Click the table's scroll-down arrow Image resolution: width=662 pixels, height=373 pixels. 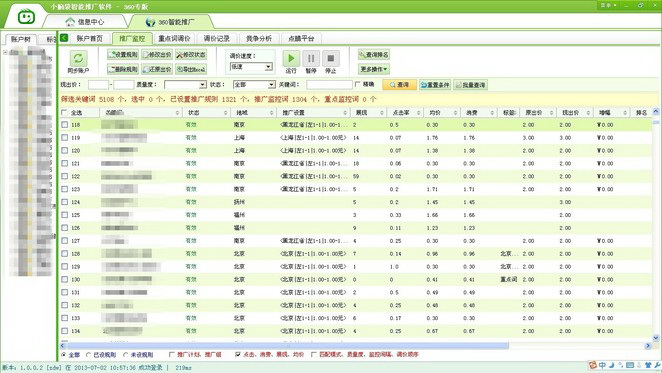656,338
